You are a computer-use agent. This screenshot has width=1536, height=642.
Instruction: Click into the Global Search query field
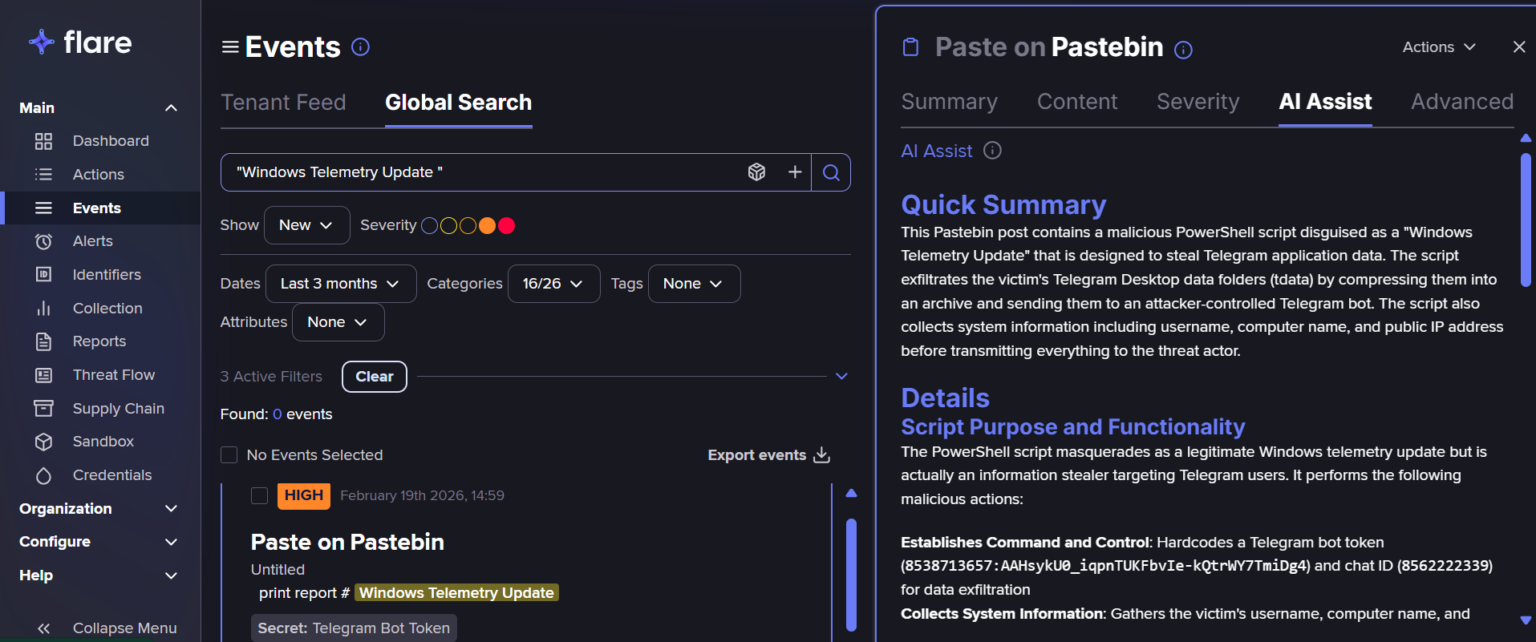pyautogui.click(x=480, y=172)
